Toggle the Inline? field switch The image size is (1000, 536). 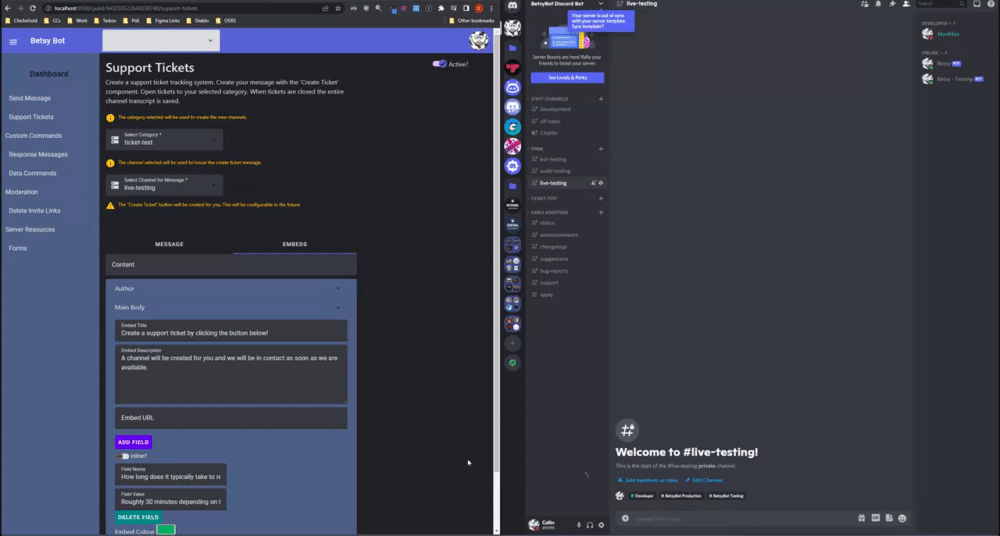click(x=122, y=456)
